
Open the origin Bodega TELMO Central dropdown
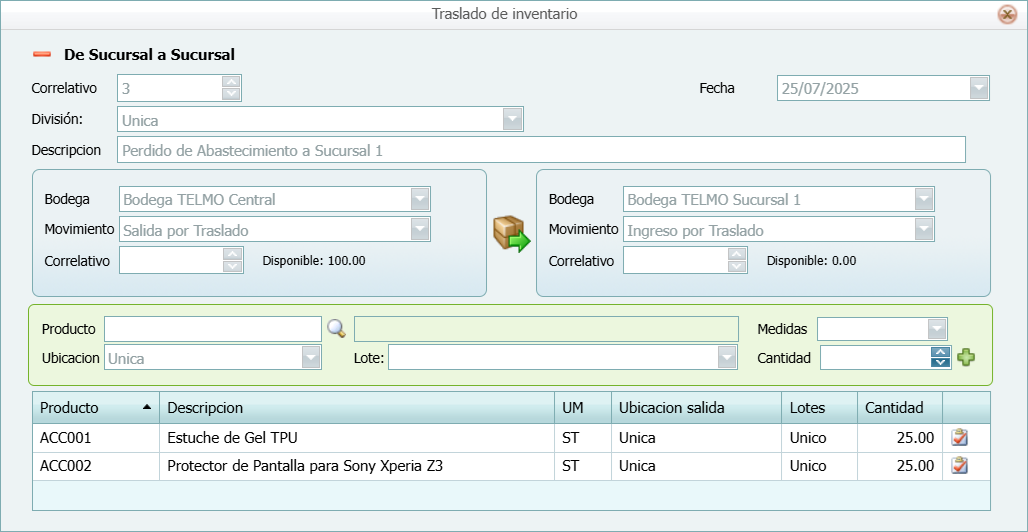[421, 199]
